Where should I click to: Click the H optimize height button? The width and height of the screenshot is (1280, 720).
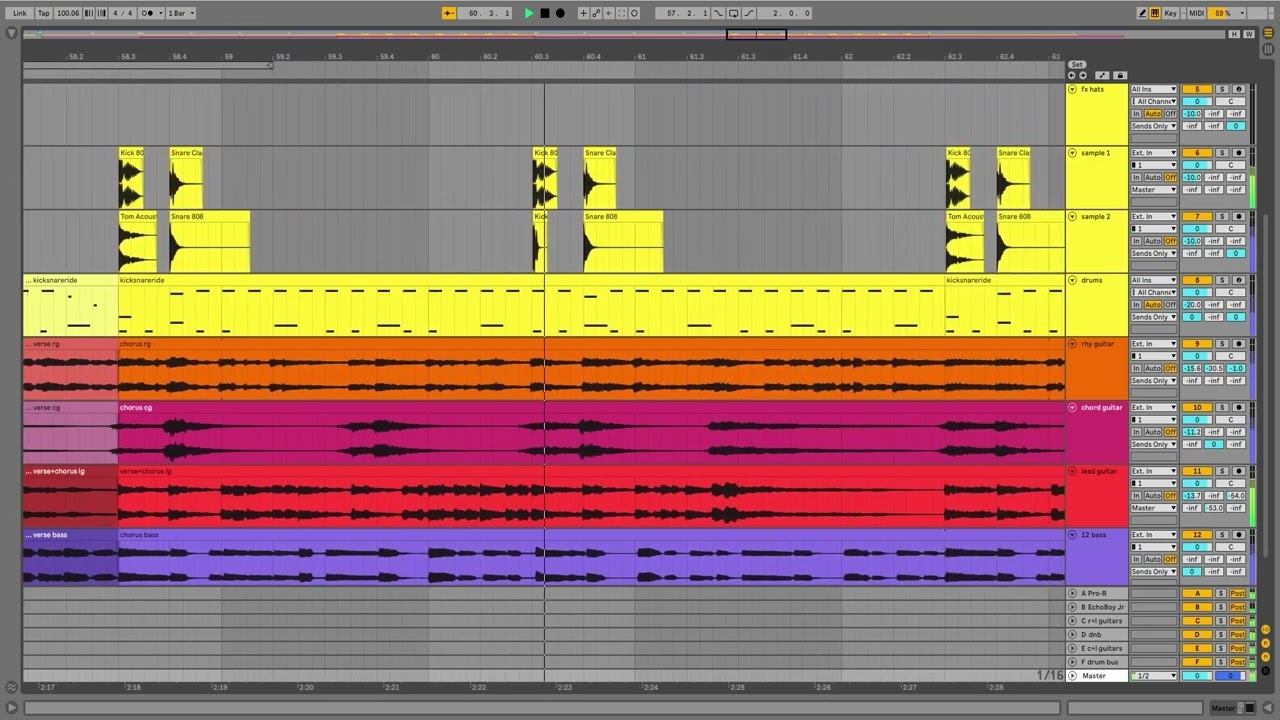pos(1235,34)
